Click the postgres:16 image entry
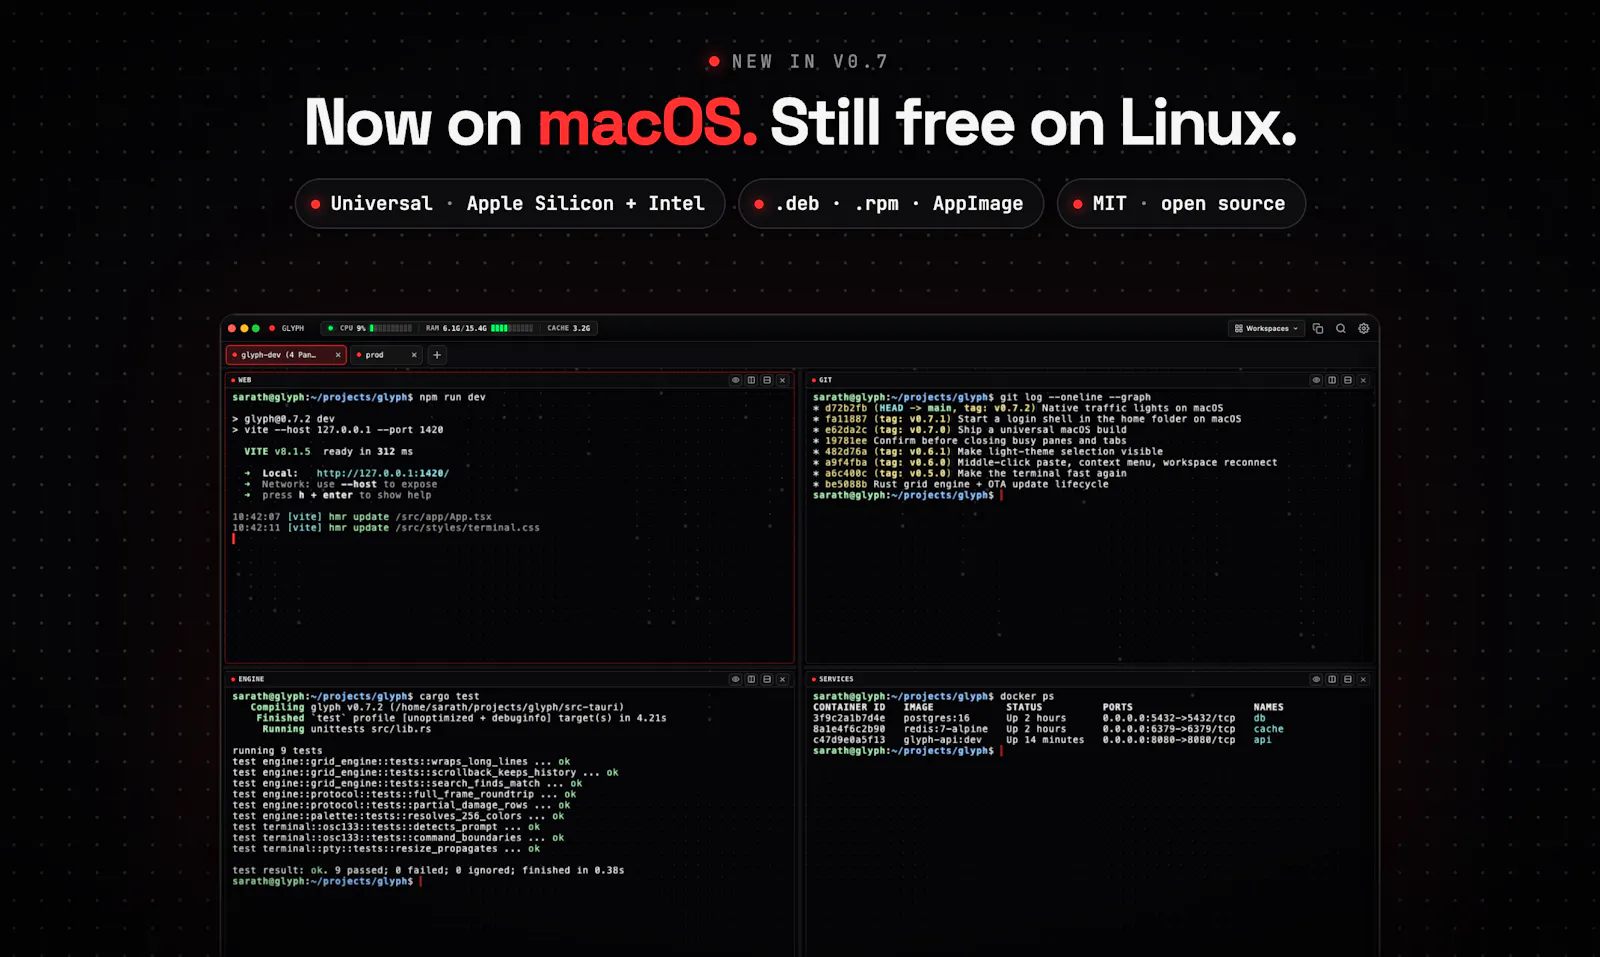Viewport: 1600px width, 957px height. tap(936, 718)
